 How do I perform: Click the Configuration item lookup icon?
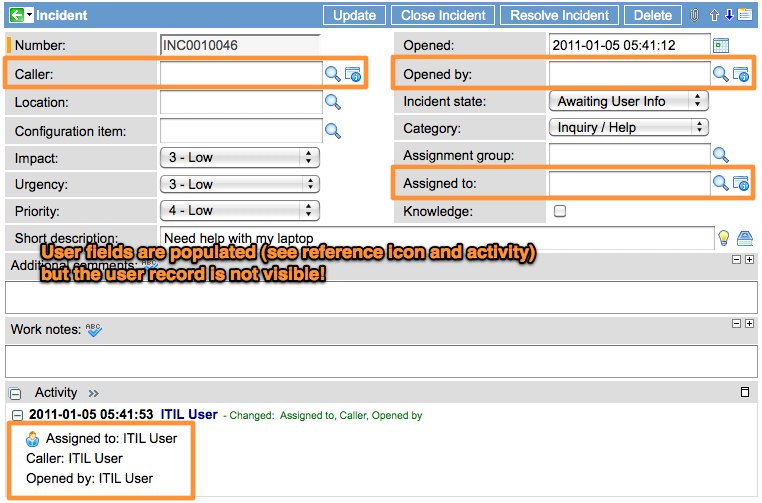(333, 131)
